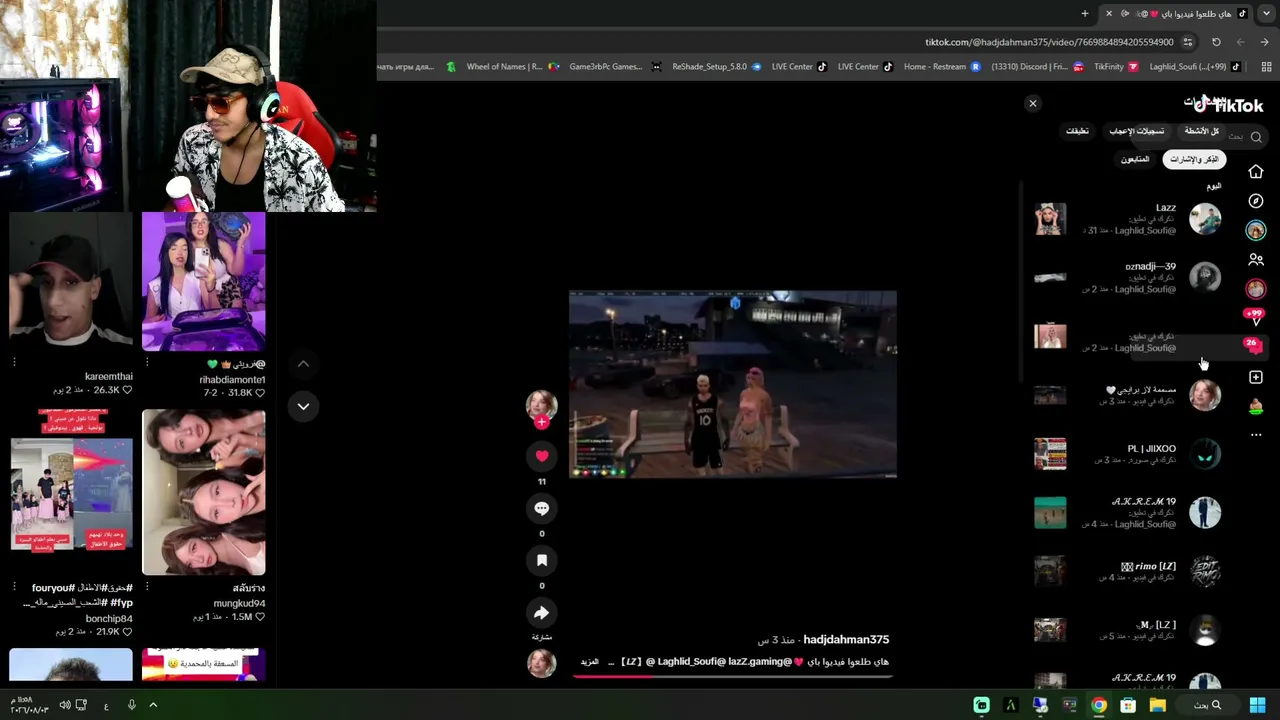Click the TikTok search magnifier icon
Viewport: 1280px width, 720px height.
click(x=1256, y=137)
